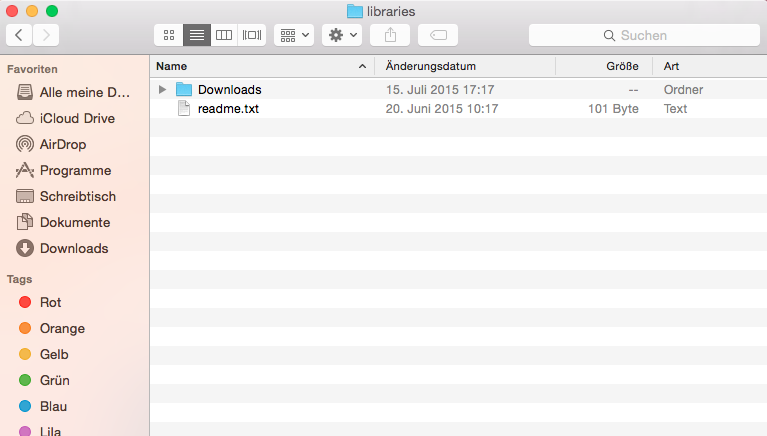Click the 101 Byte size value

coord(613,109)
